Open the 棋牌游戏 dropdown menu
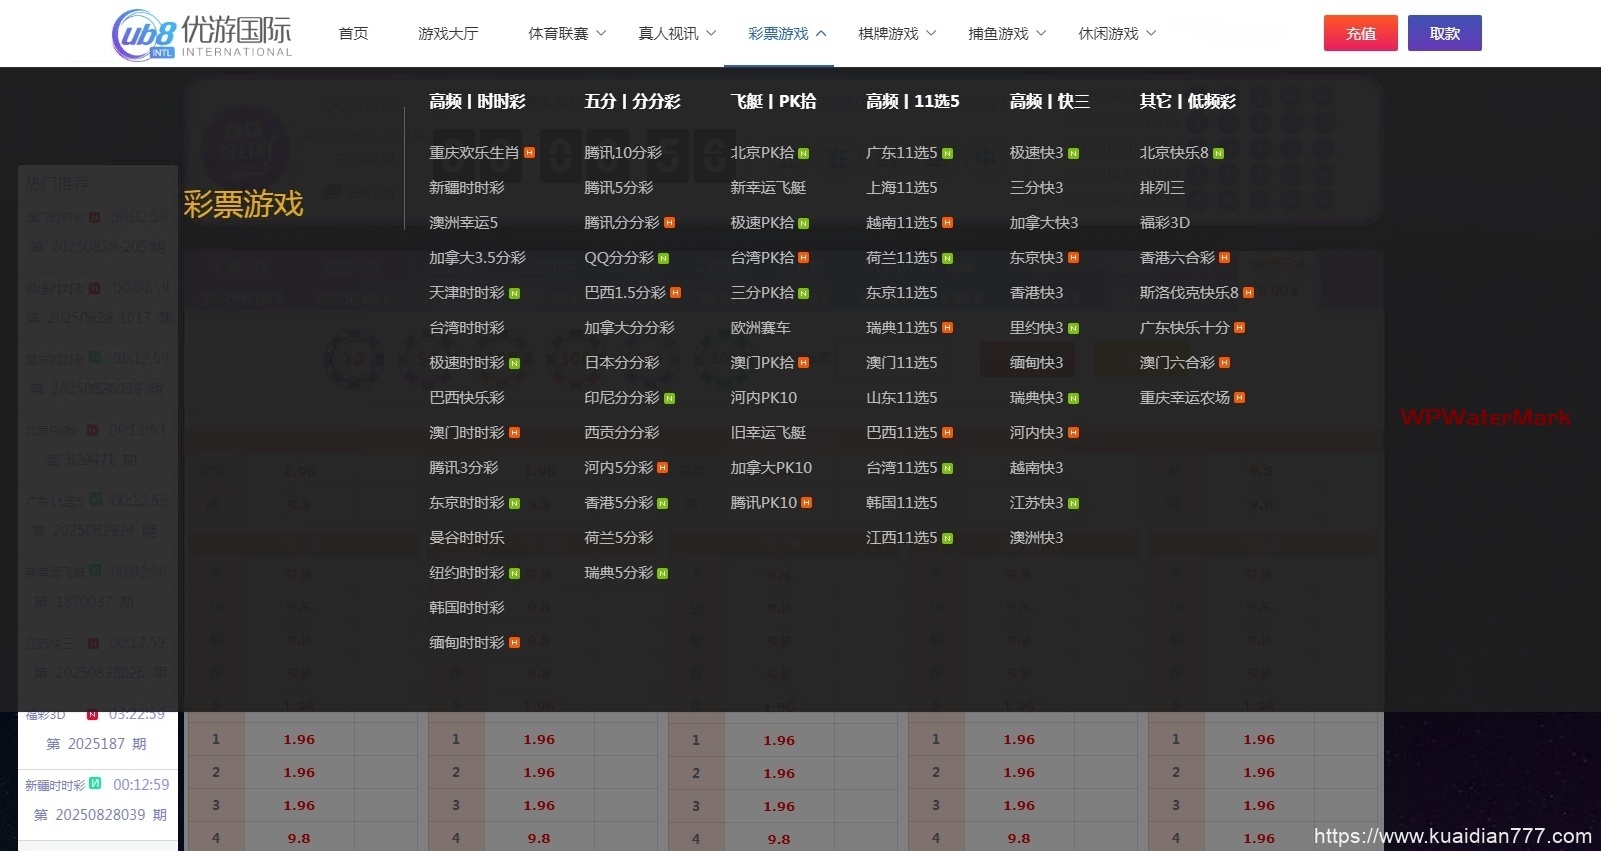1601x851 pixels. (x=897, y=34)
